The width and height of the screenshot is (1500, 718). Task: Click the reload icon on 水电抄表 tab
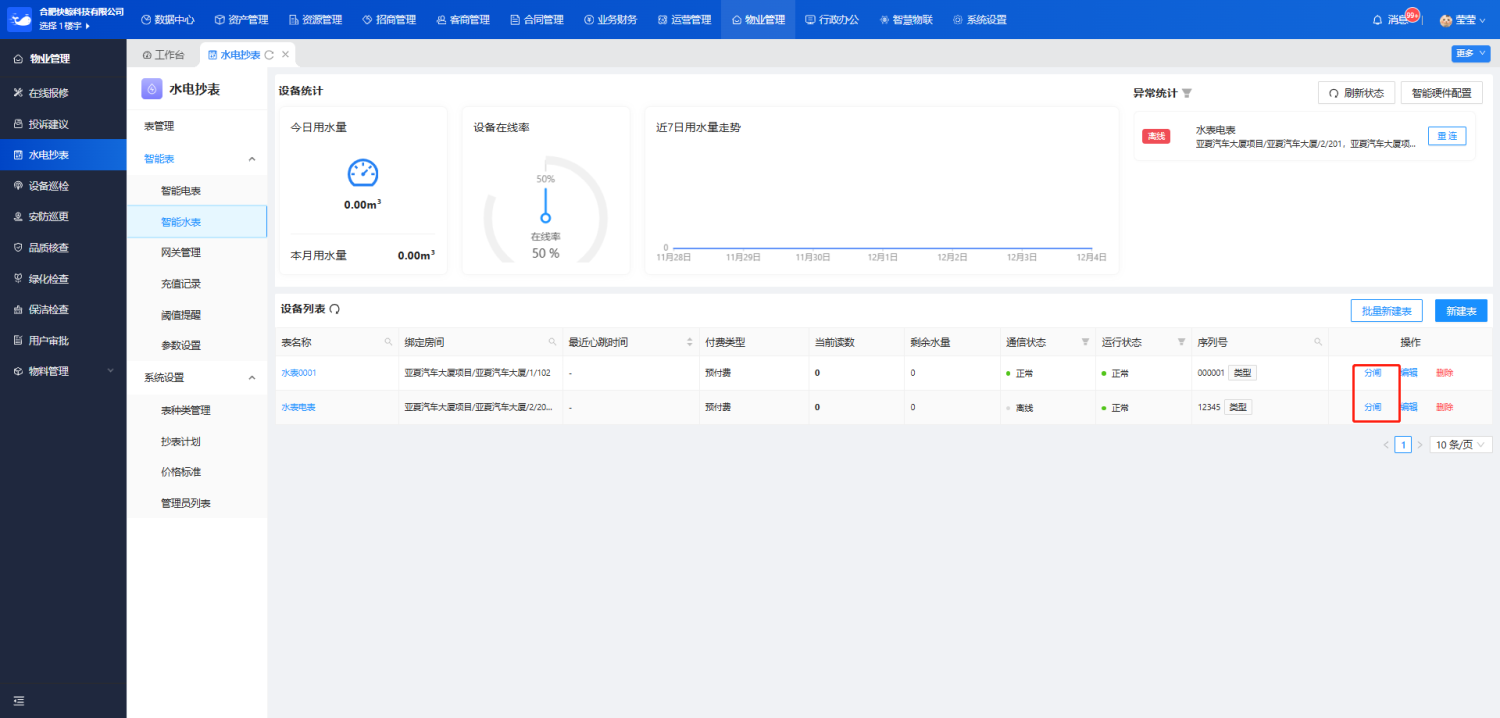(x=269, y=55)
